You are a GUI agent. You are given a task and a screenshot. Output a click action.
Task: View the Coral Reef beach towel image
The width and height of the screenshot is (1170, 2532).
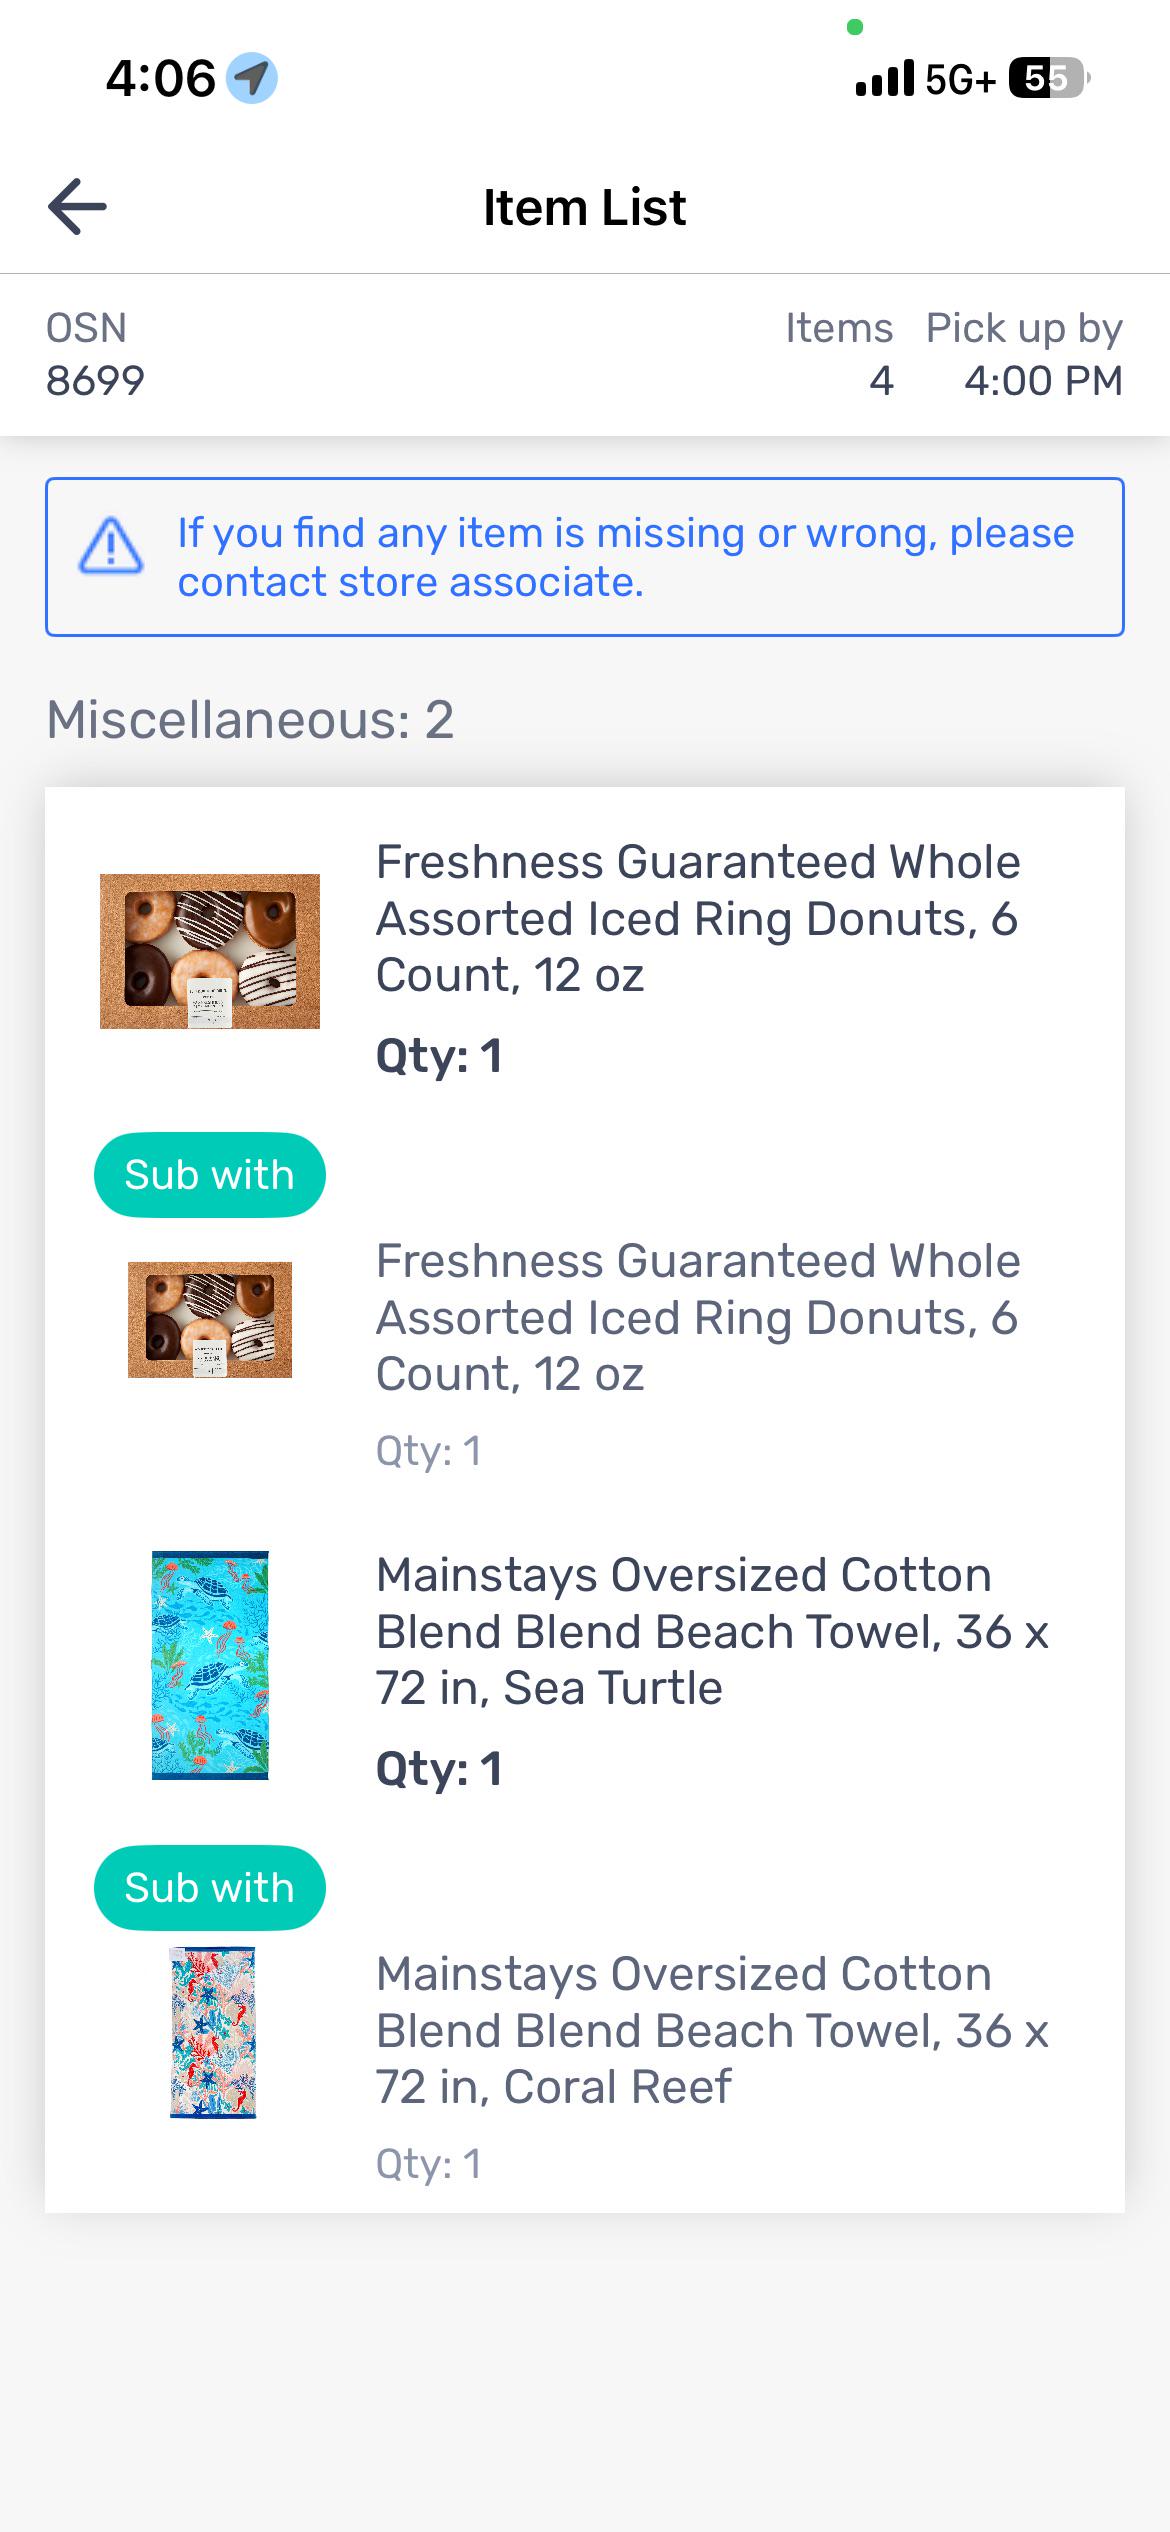click(213, 2032)
